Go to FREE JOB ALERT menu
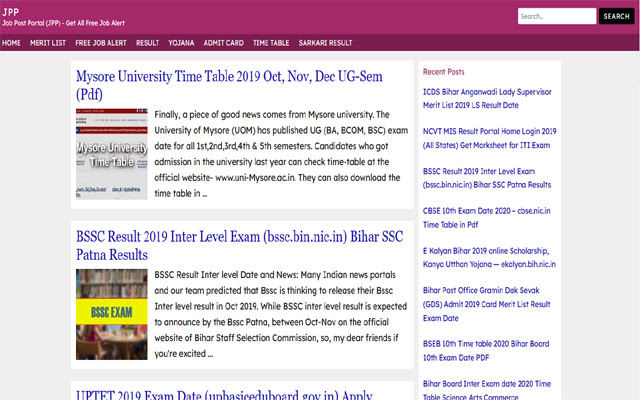 click(101, 43)
